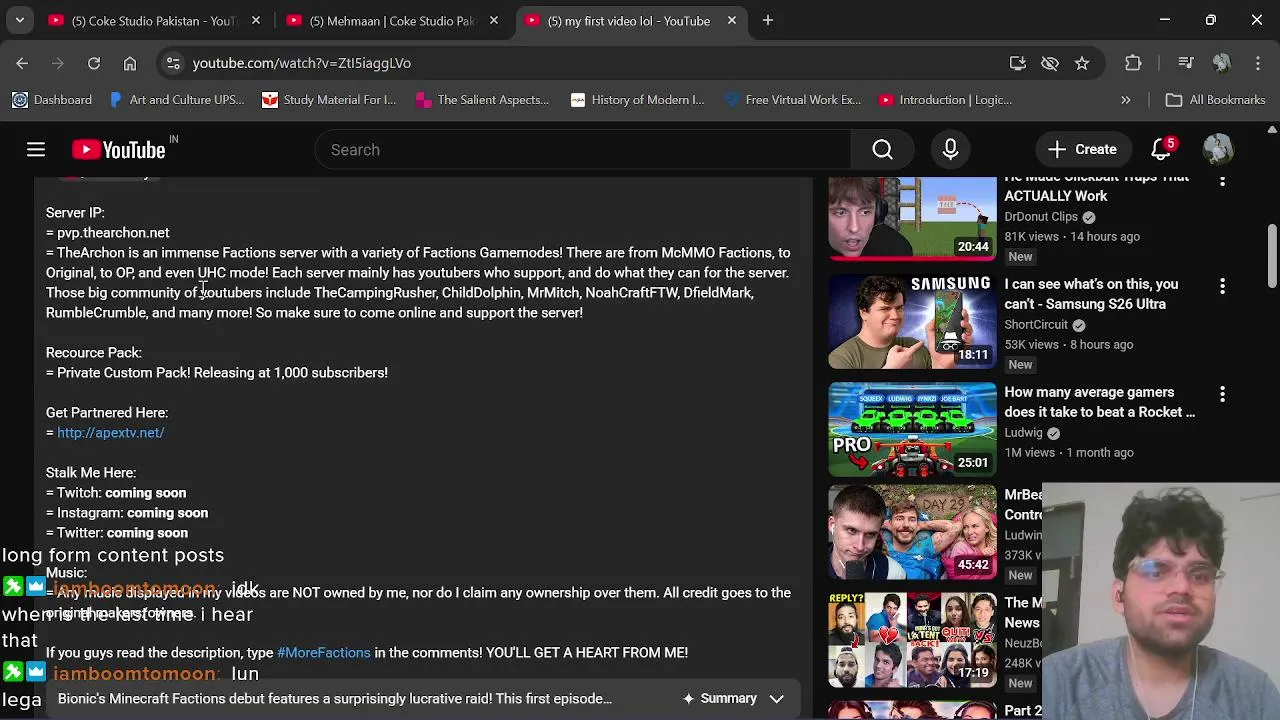Click the #MoreFactions hashtag
Viewport: 1280px width, 720px height.
click(324, 653)
